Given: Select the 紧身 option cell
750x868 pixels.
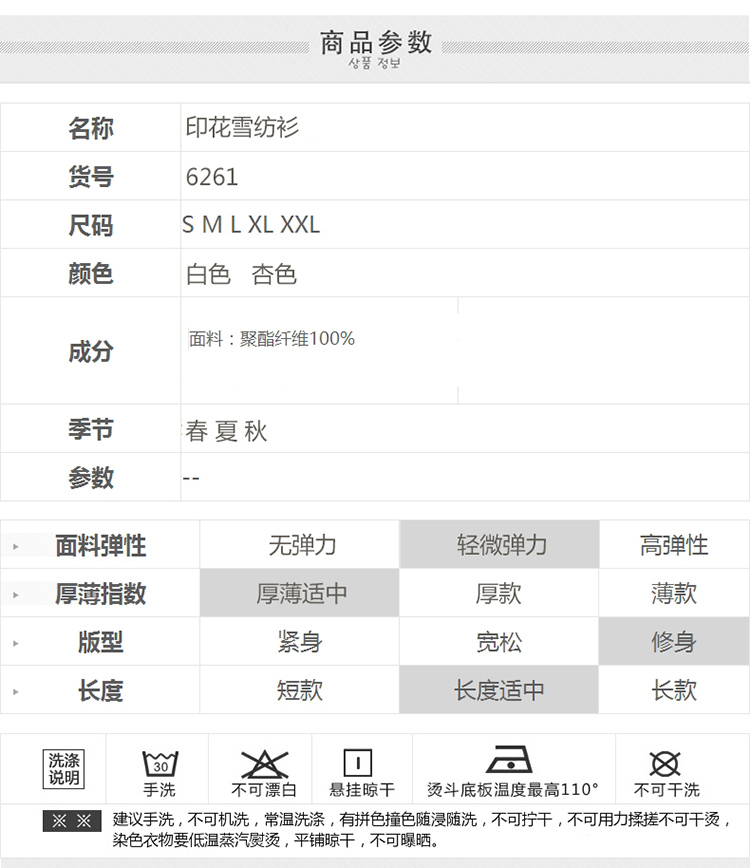Looking at the screenshot, I should tap(299, 642).
